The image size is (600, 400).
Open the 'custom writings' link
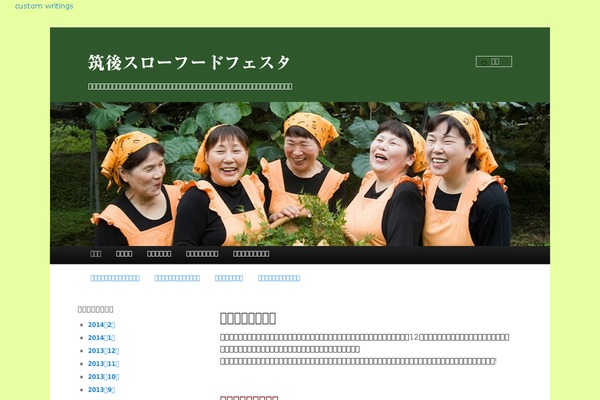click(x=44, y=6)
